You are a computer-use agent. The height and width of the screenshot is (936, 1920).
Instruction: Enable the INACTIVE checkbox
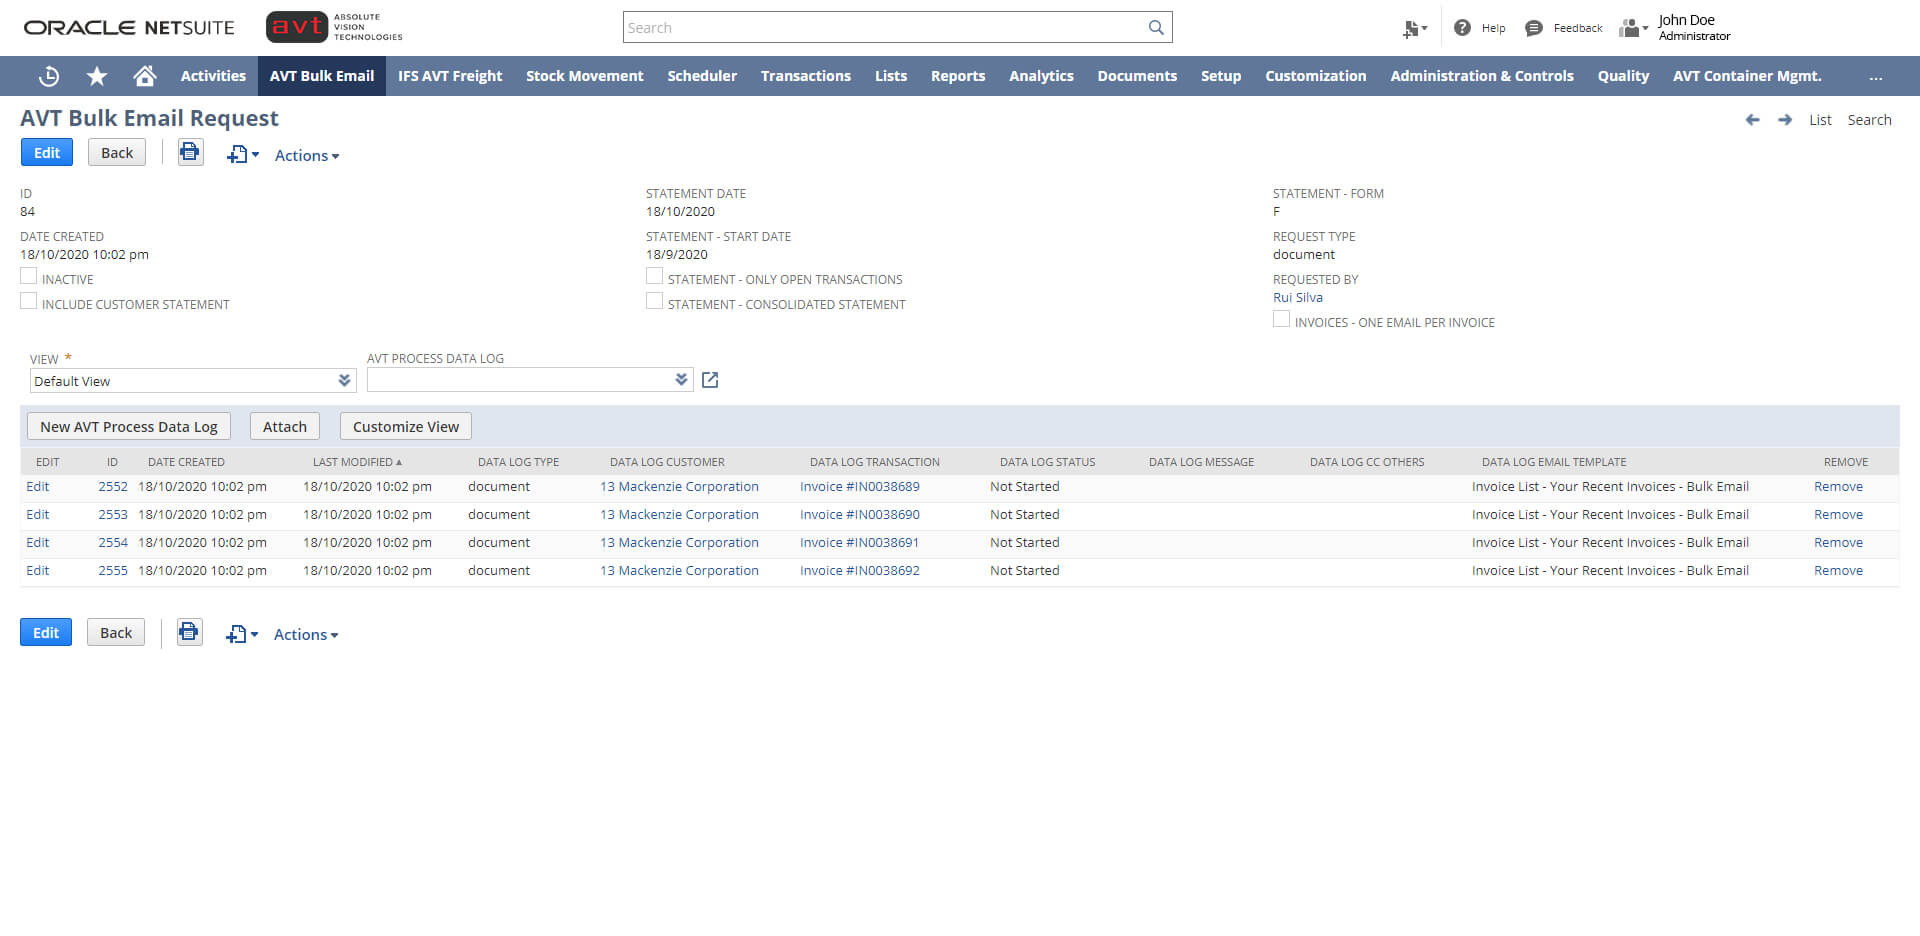coord(28,275)
